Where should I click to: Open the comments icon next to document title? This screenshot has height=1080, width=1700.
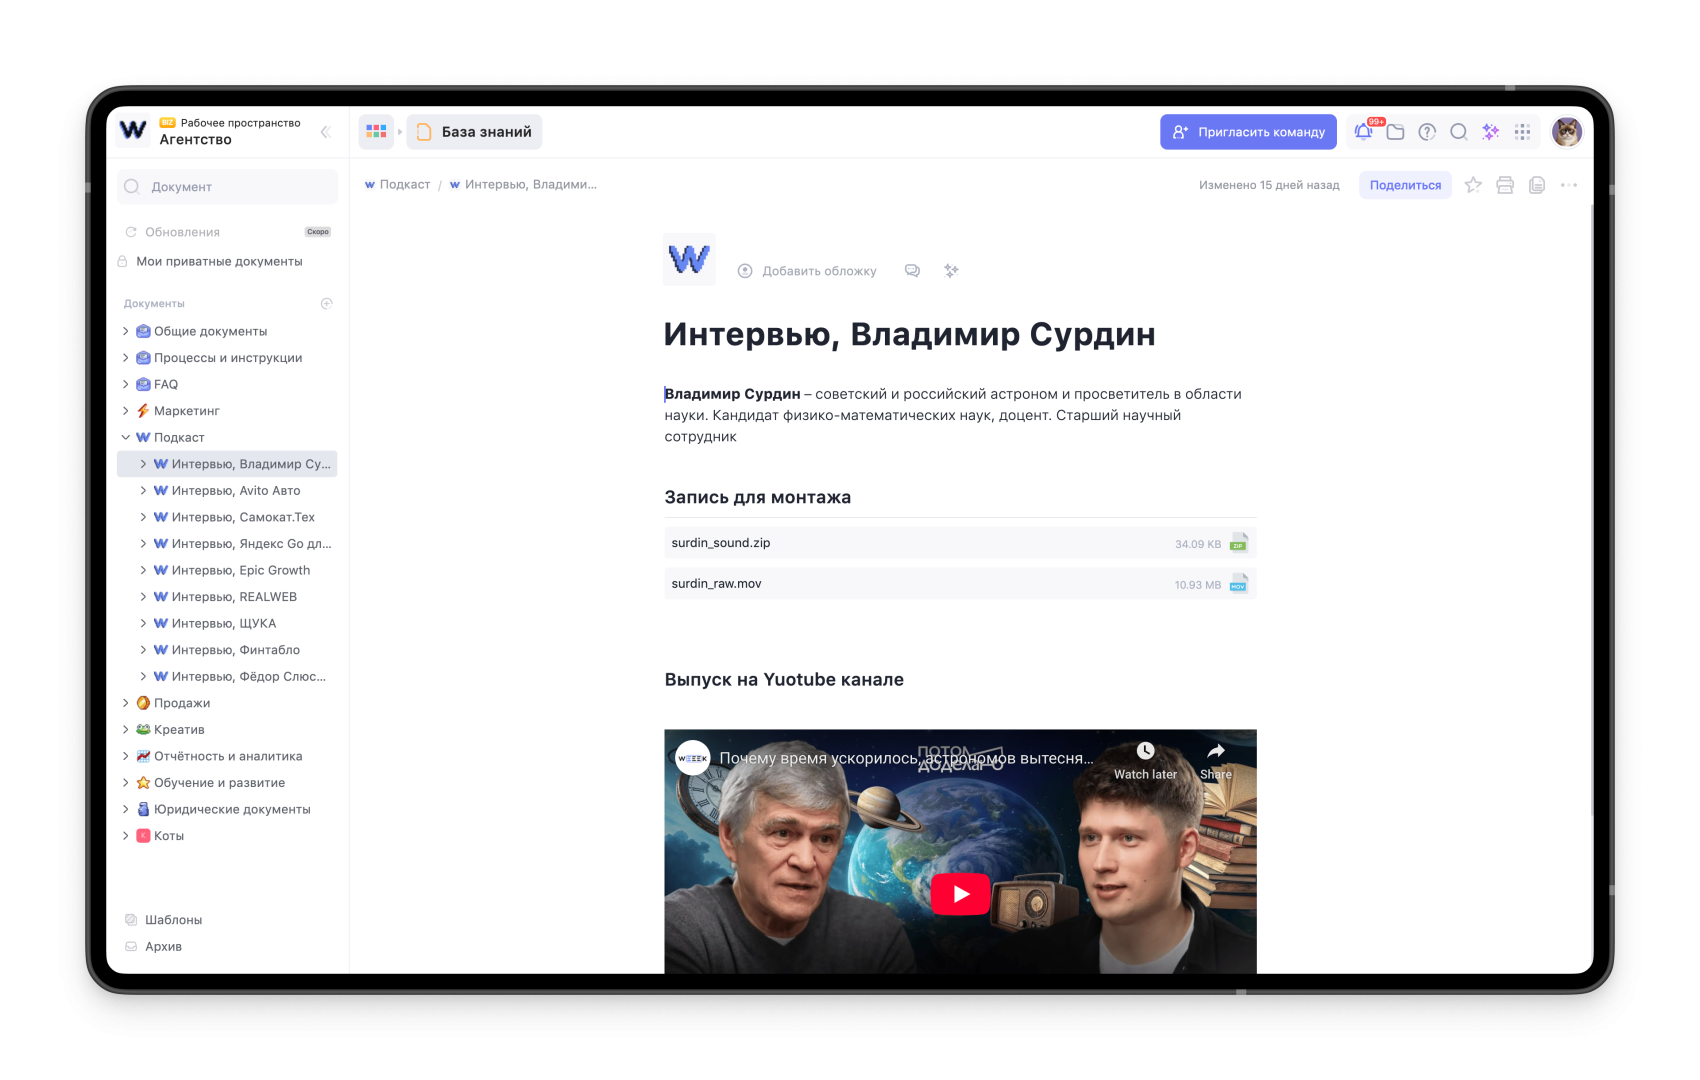(912, 270)
